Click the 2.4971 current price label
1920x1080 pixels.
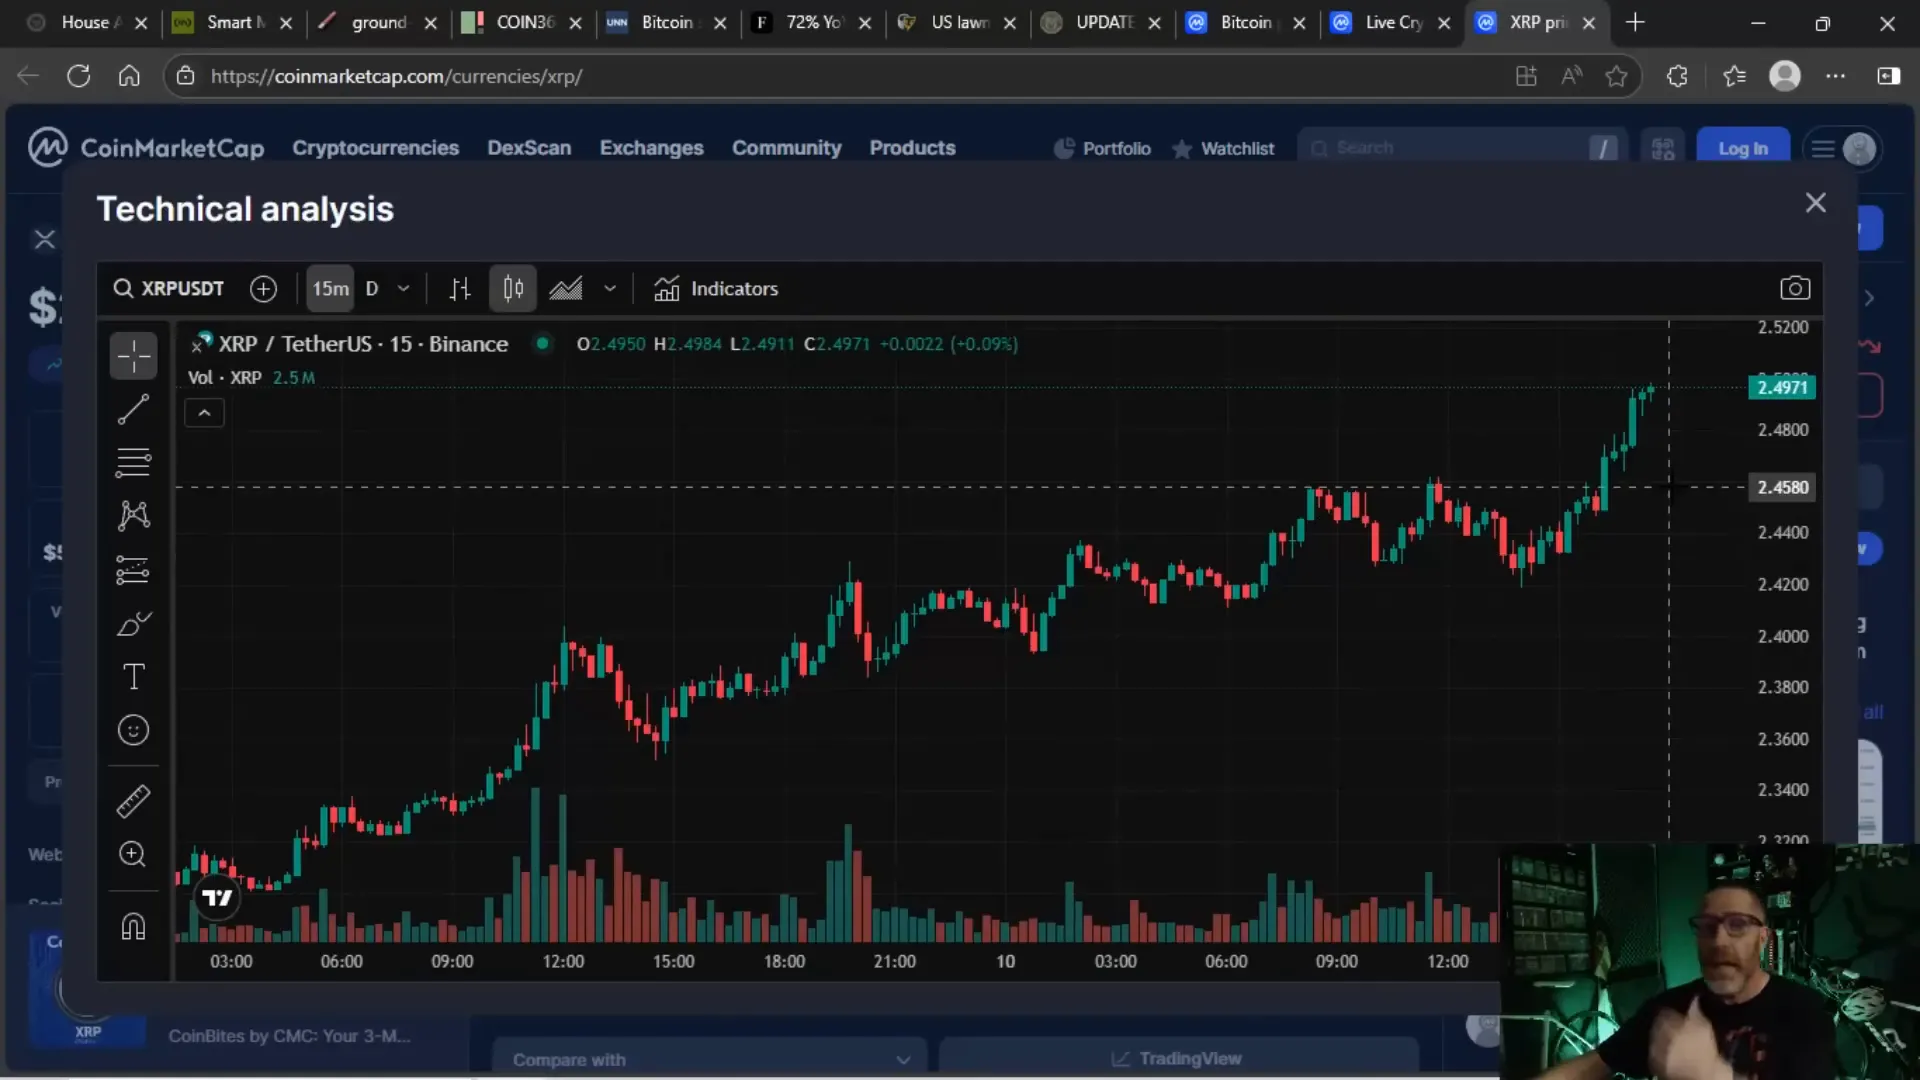pyautogui.click(x=1782, y=388)
